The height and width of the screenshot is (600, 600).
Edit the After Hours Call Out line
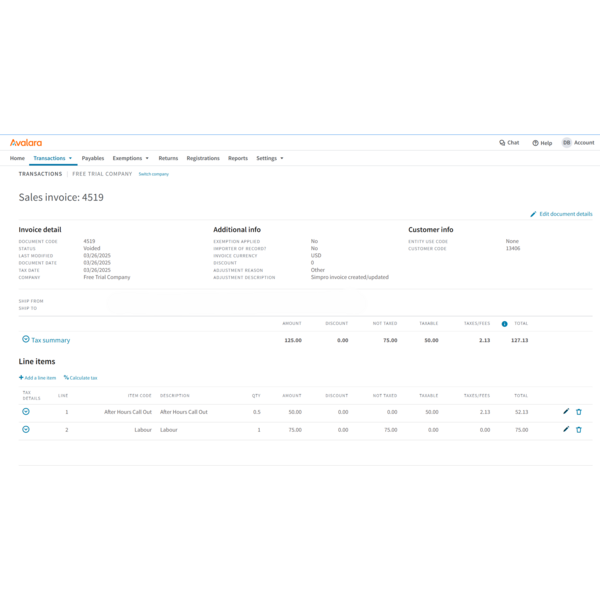tap(566, 411)
